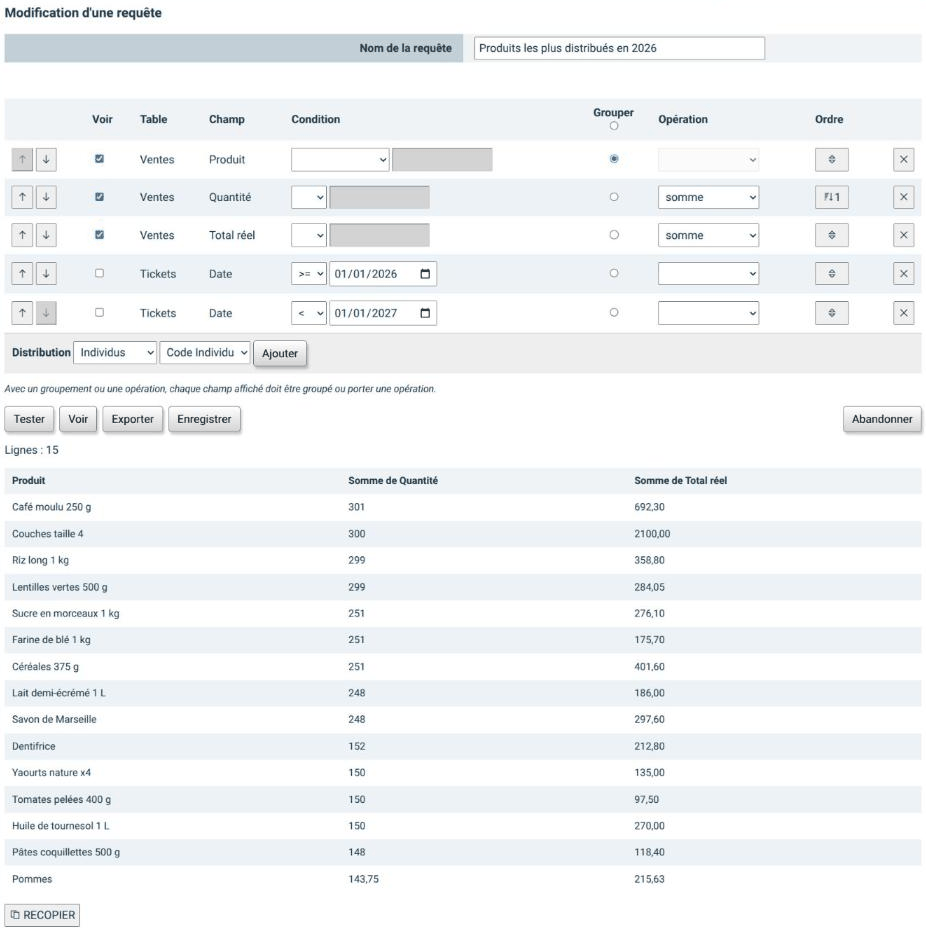The height and width of the screenshot is (930, 926).
Task: Open calendar picker for 01/01/2027 date
Action: [425, 313]
